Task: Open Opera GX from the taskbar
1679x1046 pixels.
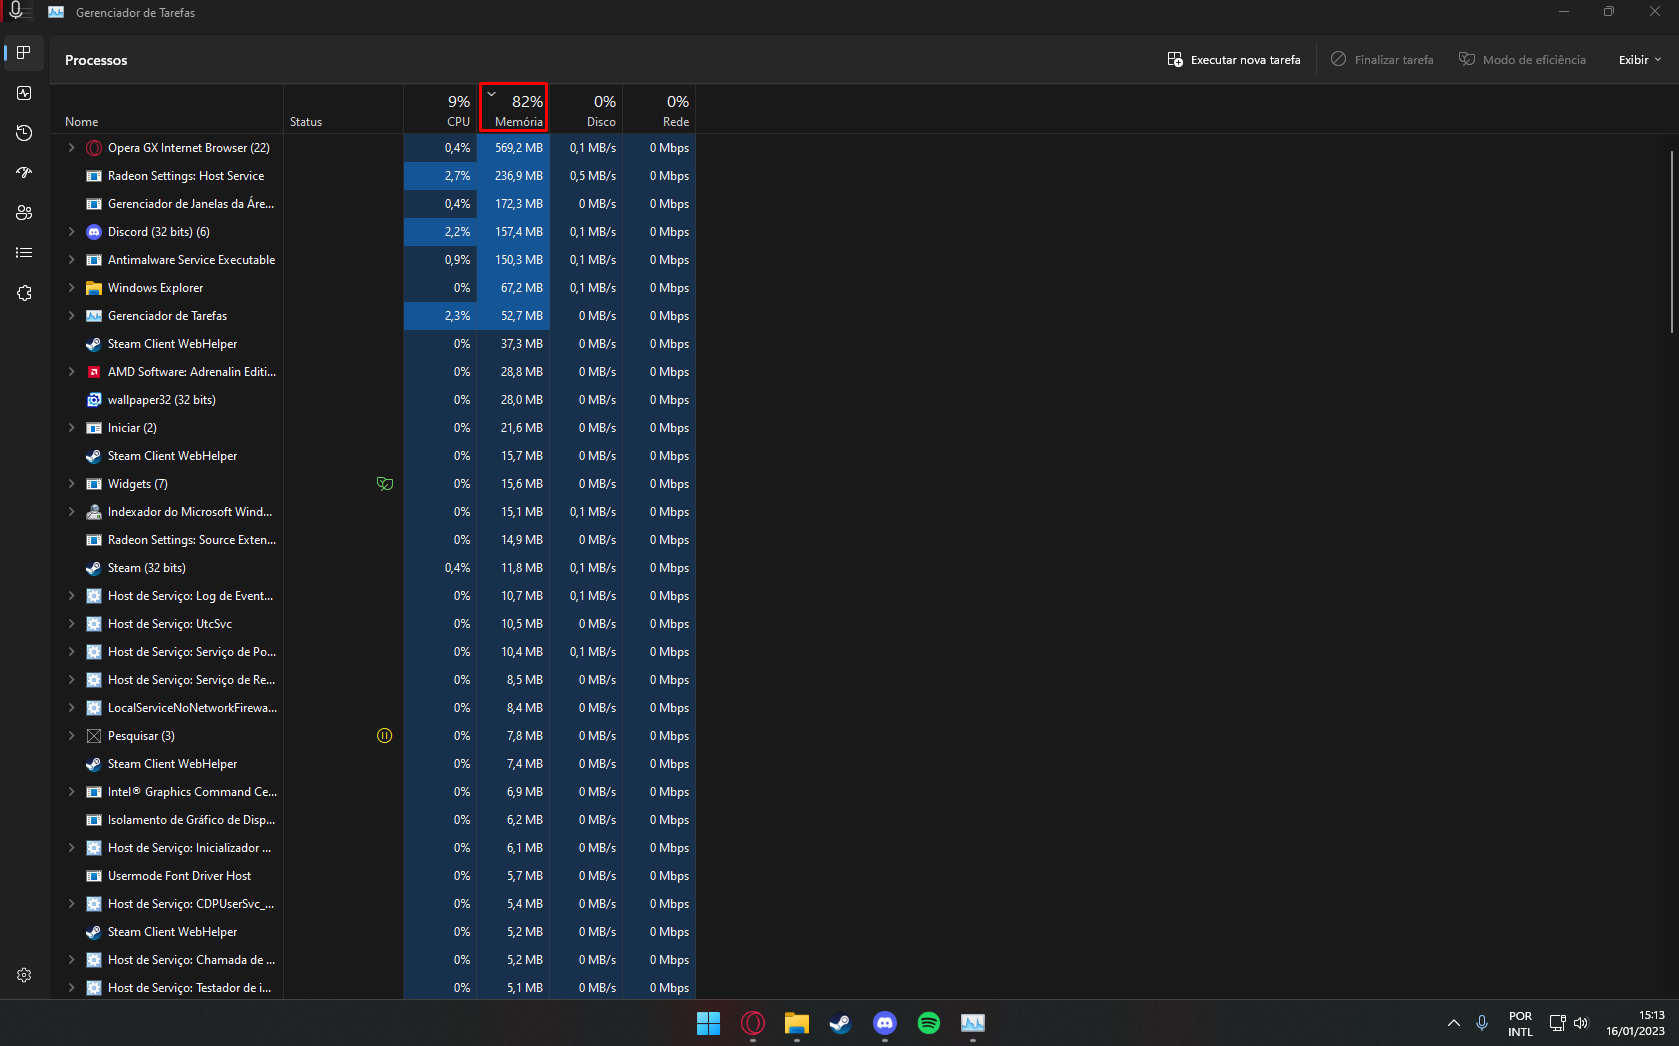Action: (x=753, y=1023)
